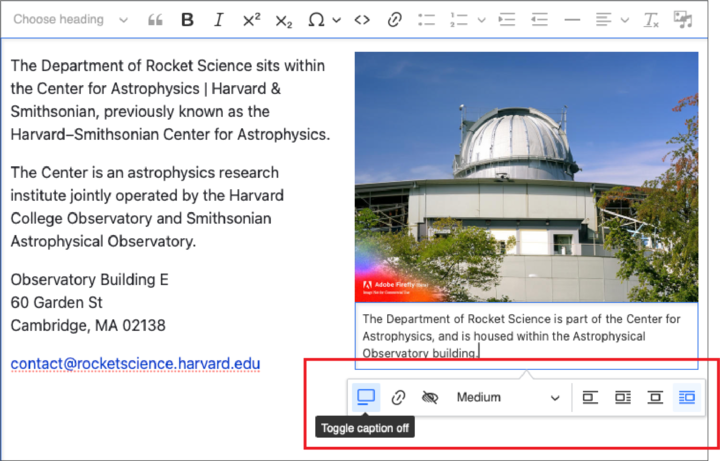Expand the special characters dropdown arrow
This screenshot has height=461, width=720.
[x=337, y=20]
